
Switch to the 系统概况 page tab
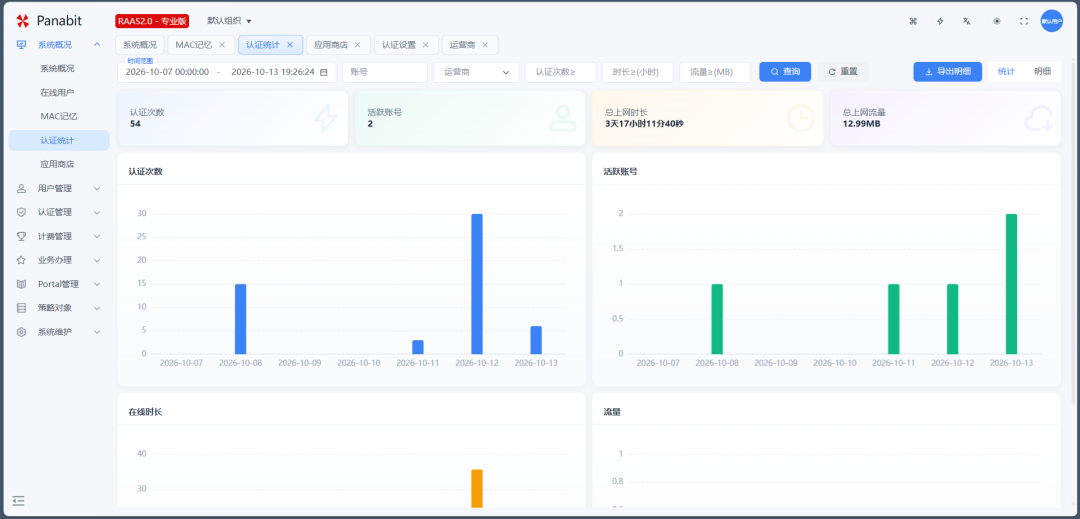[x=140, y=45]
